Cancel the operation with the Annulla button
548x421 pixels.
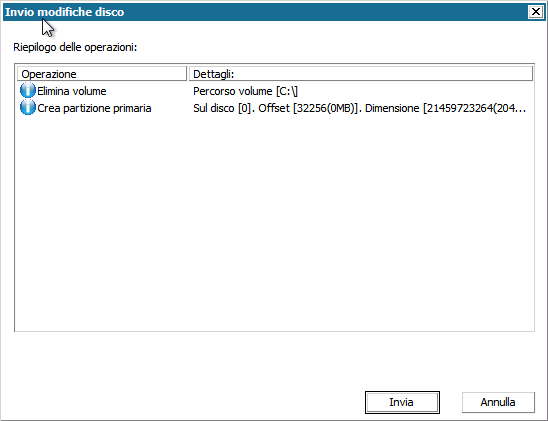(x=498, y=402)
